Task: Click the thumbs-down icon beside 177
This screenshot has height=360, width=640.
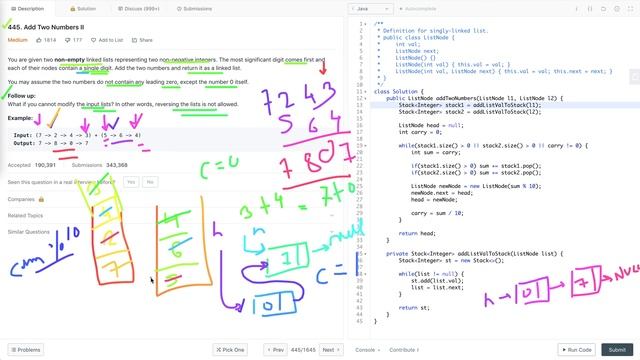Action: (68, 40)
